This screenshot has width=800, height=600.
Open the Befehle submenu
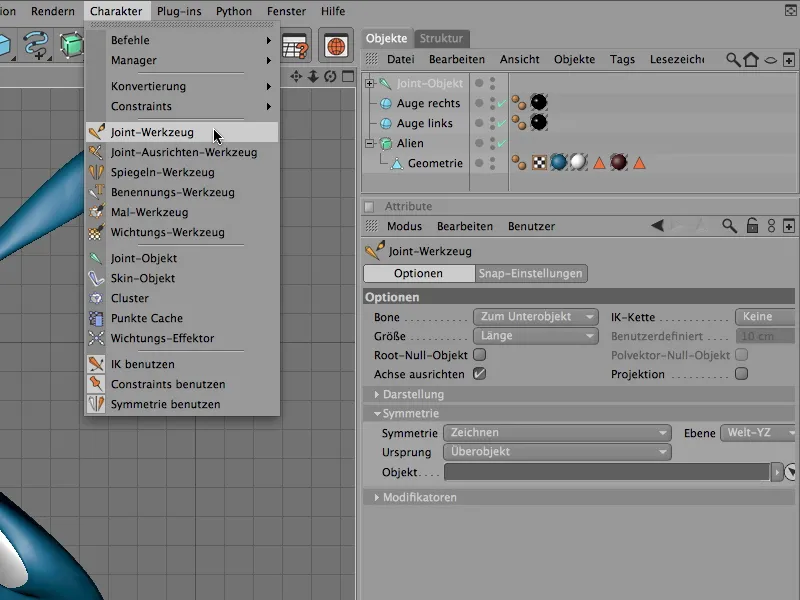pyautogui.click(x=182, y=40)
